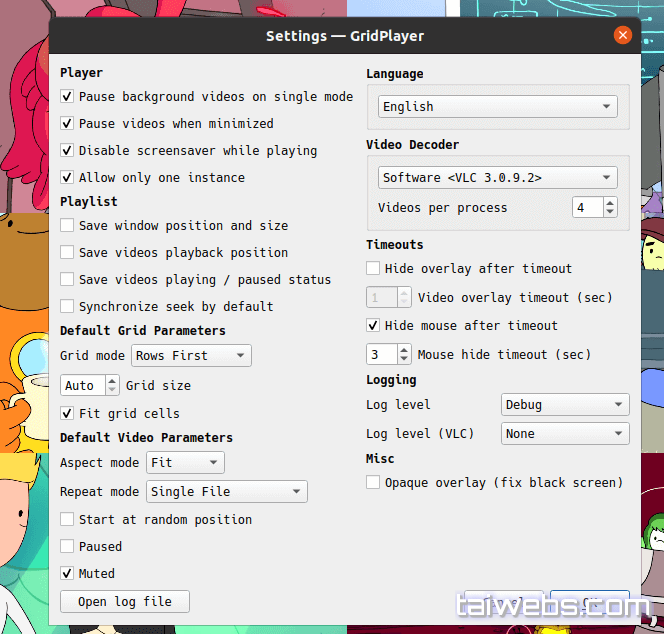Toggle Synchronize seek by default
Viewport: 664px width, 634px height.
tap(67, 307)
